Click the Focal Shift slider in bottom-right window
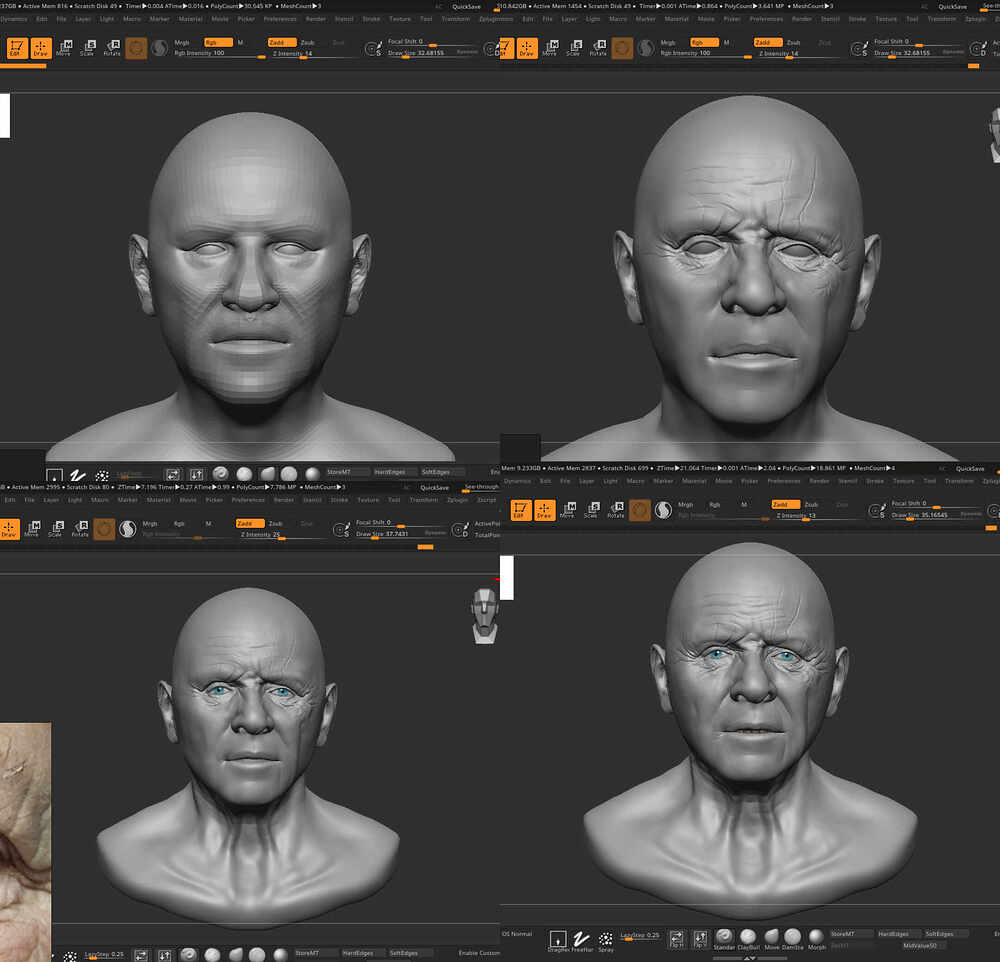 pos(934,504)
